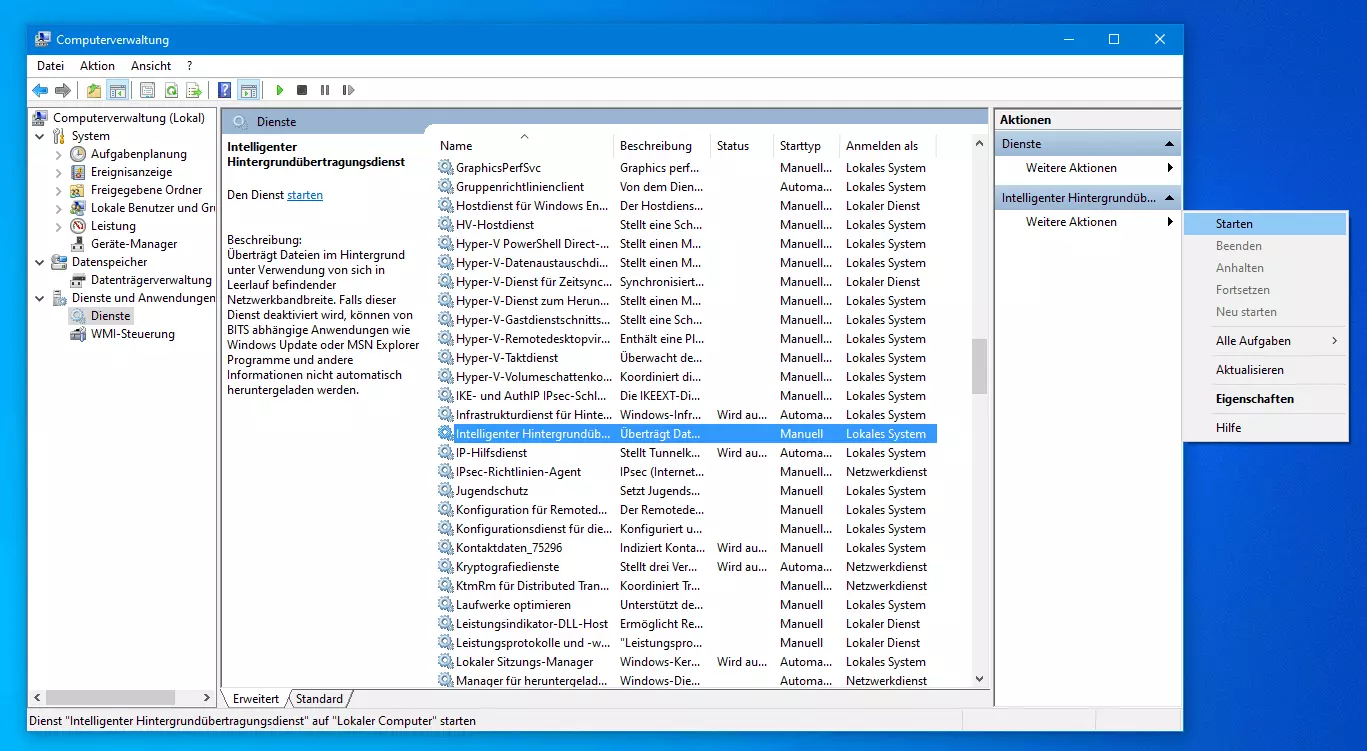The width and height of the screenshot is (1367, 751).
Task: Select the HV-Hostdienst service row
Action: [x=687, y=225]
